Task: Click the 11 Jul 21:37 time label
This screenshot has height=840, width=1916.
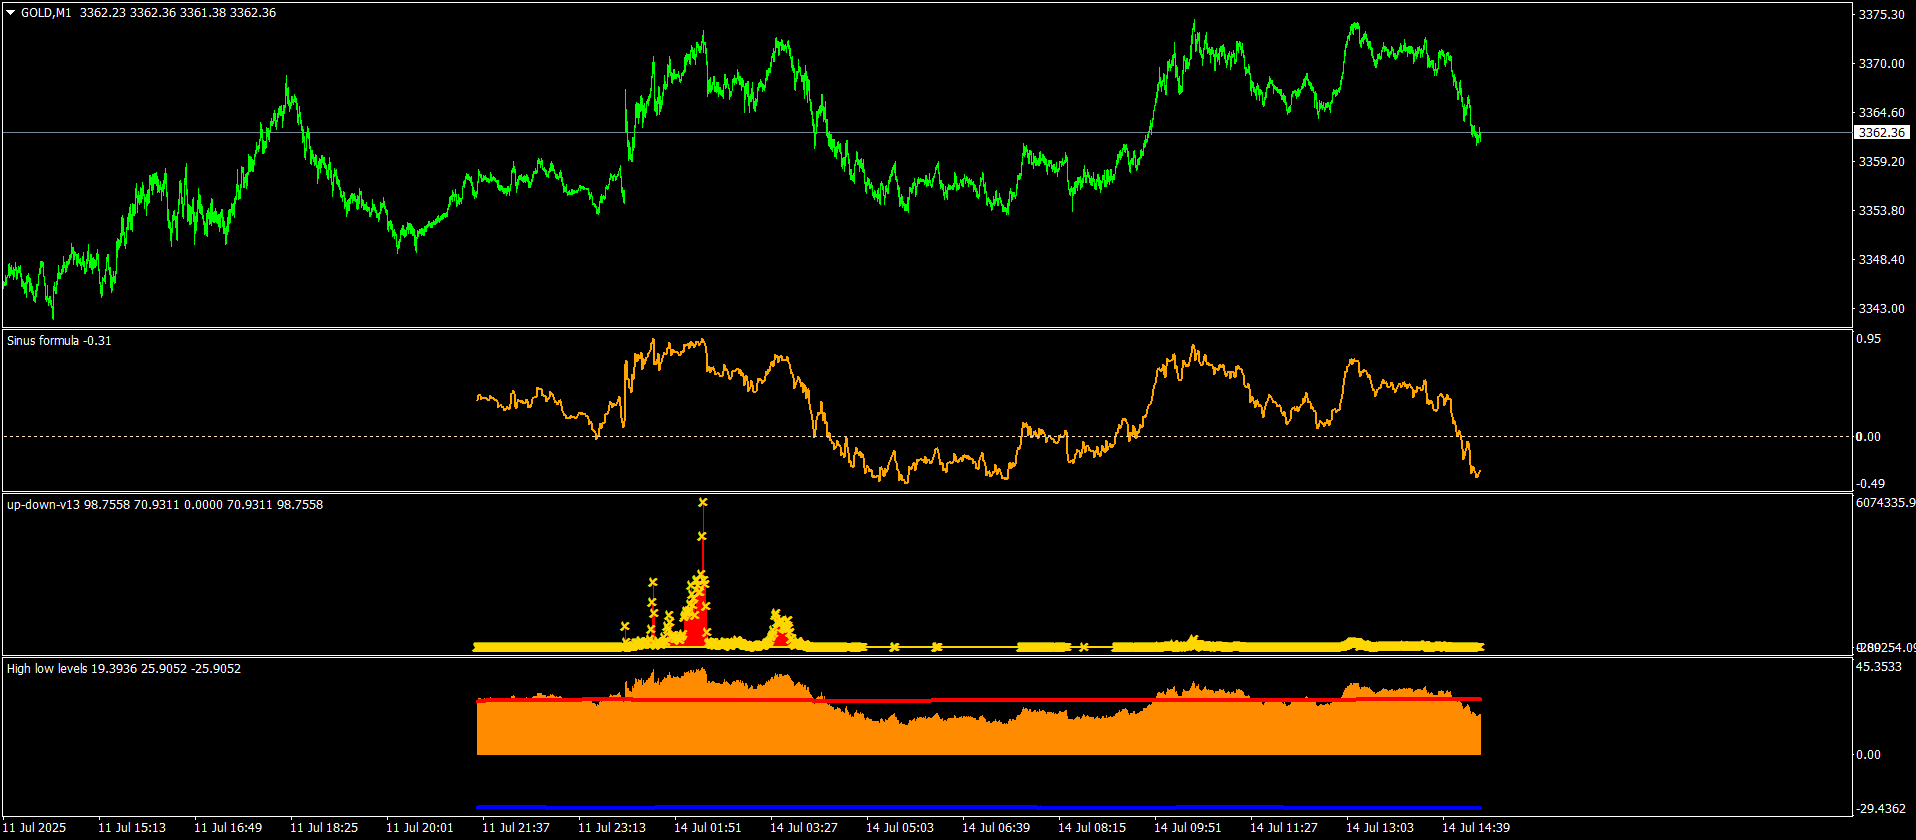Action: (x=516, y=828)
